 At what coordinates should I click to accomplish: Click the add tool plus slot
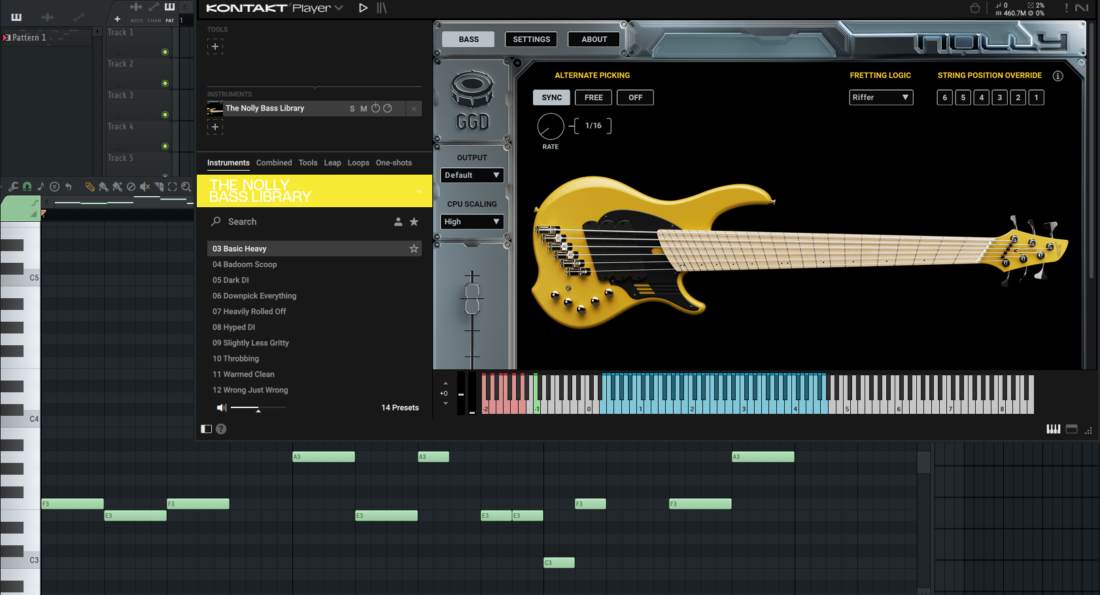click(x=215, y=46)
